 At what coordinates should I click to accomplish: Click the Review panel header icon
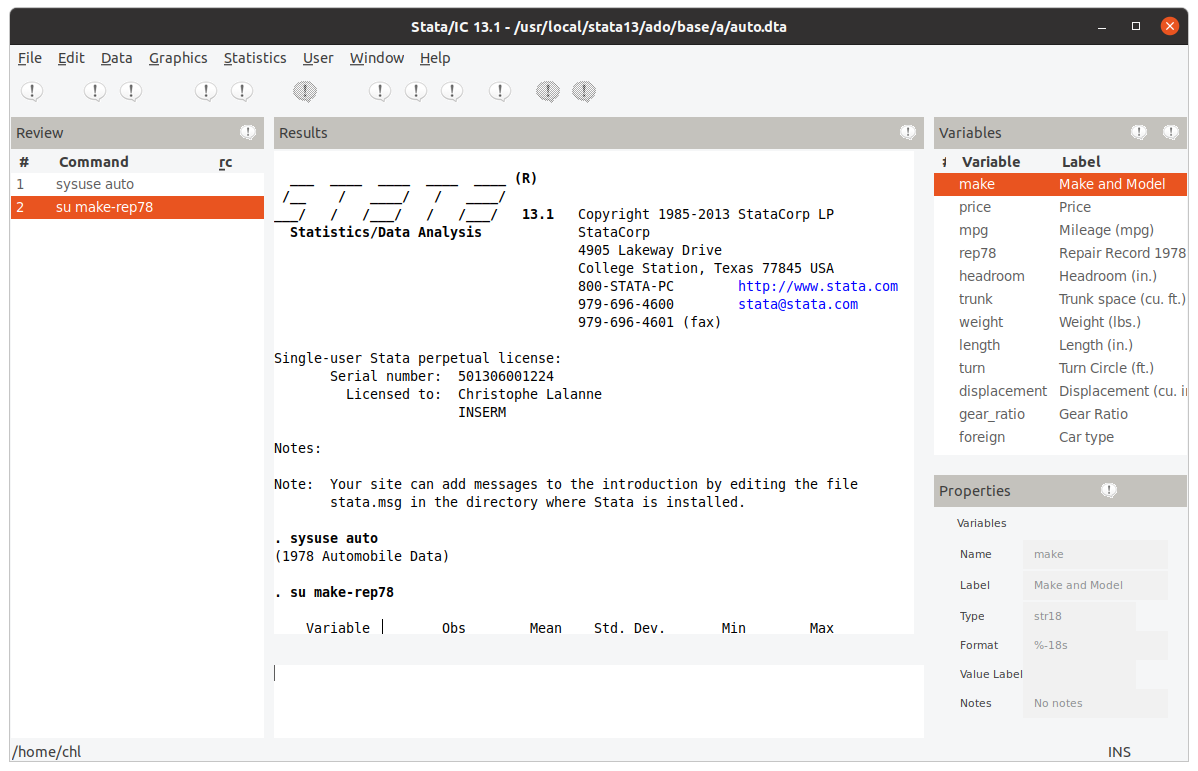tap(248, 133)
